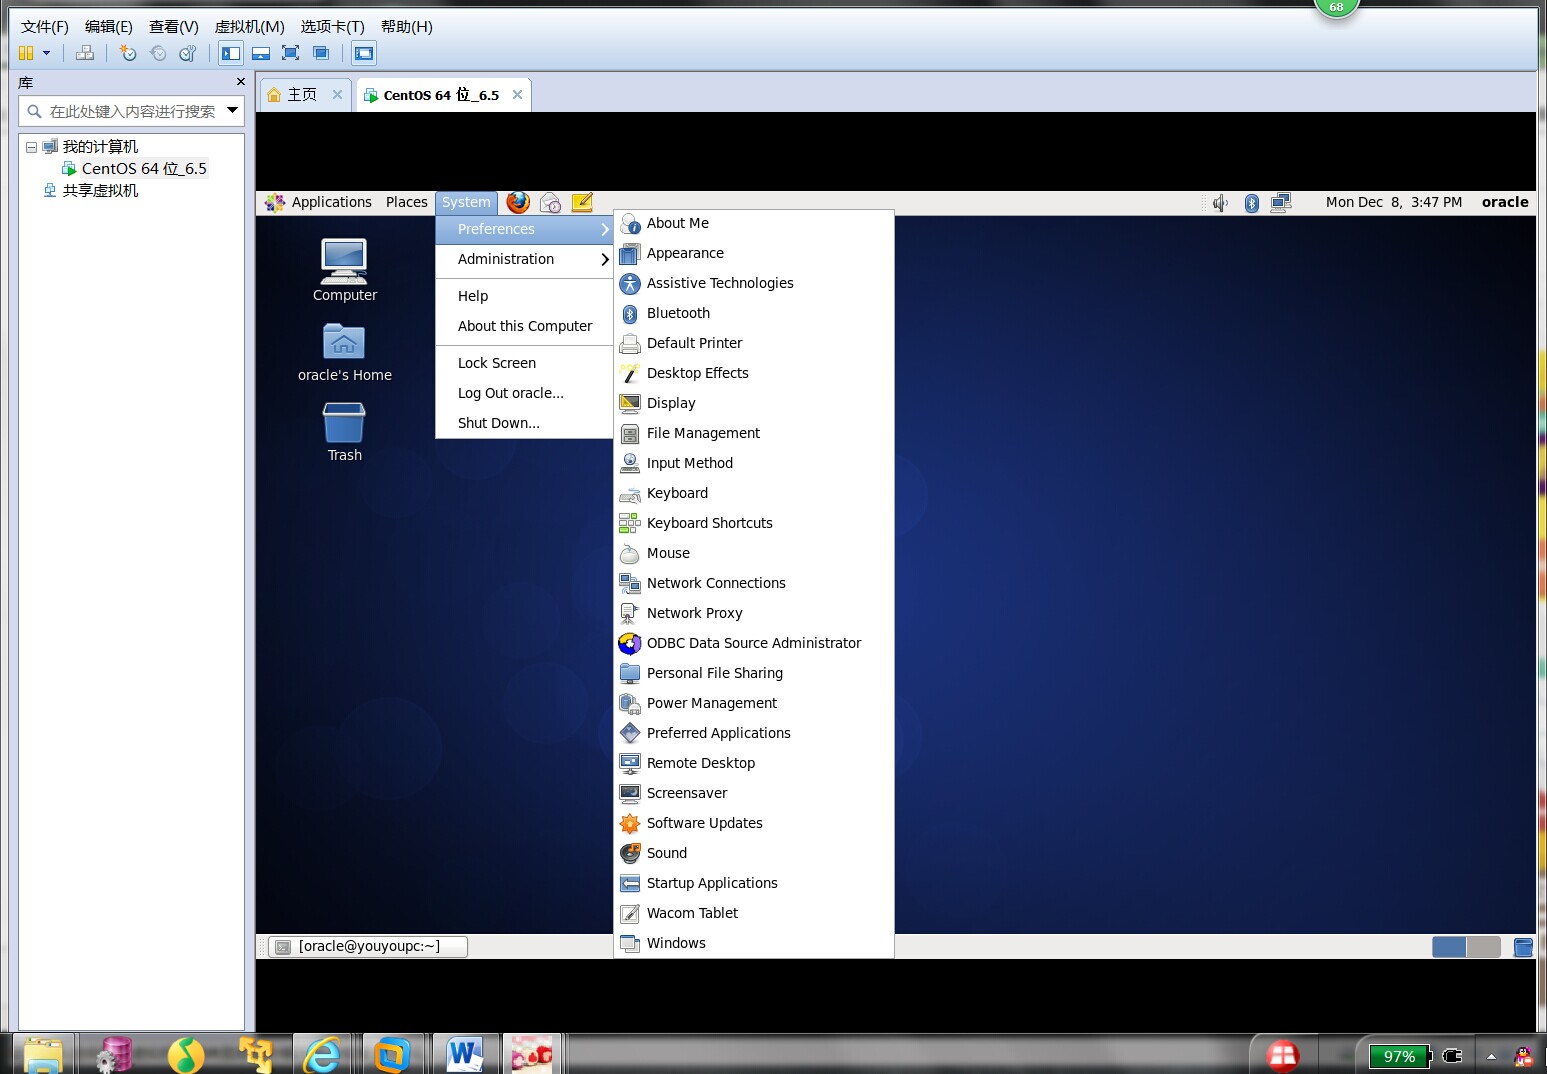1547x1074 pixels.
Task: Click the Unity mode toolbar icon
Action: pos(321,53)
